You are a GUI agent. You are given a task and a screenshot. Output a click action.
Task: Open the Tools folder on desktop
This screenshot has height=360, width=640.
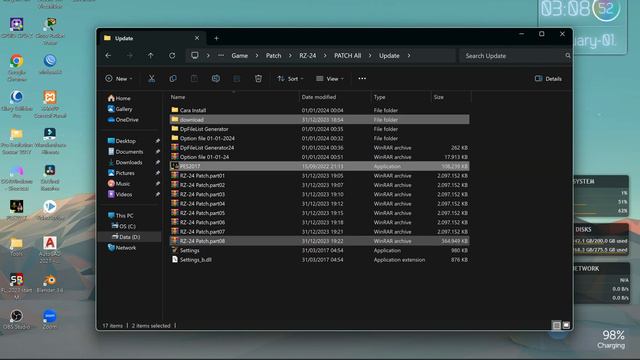coord(17,247)
